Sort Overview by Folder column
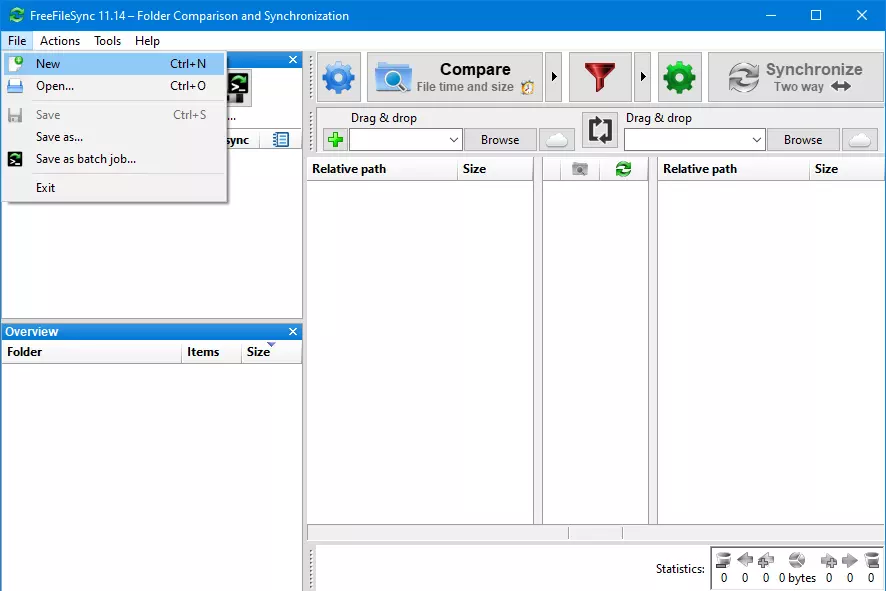This screenshot has width=886, height=591. click(x=92, y=352)
